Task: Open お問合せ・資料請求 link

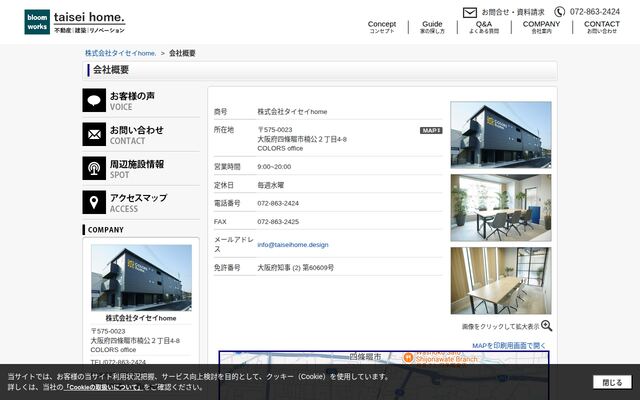Action: click(513, 12)
